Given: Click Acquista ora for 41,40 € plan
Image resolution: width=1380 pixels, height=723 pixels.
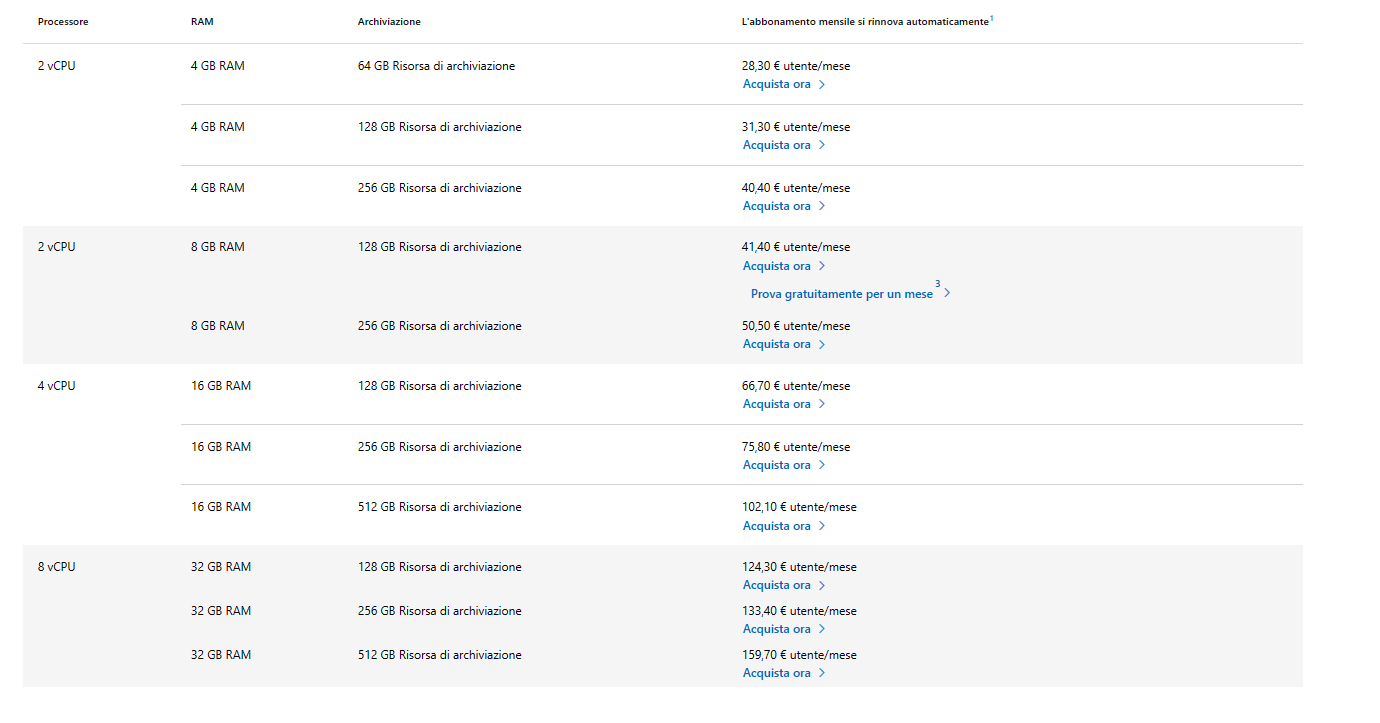Looking at the screenshot, I should coord(776,266).
